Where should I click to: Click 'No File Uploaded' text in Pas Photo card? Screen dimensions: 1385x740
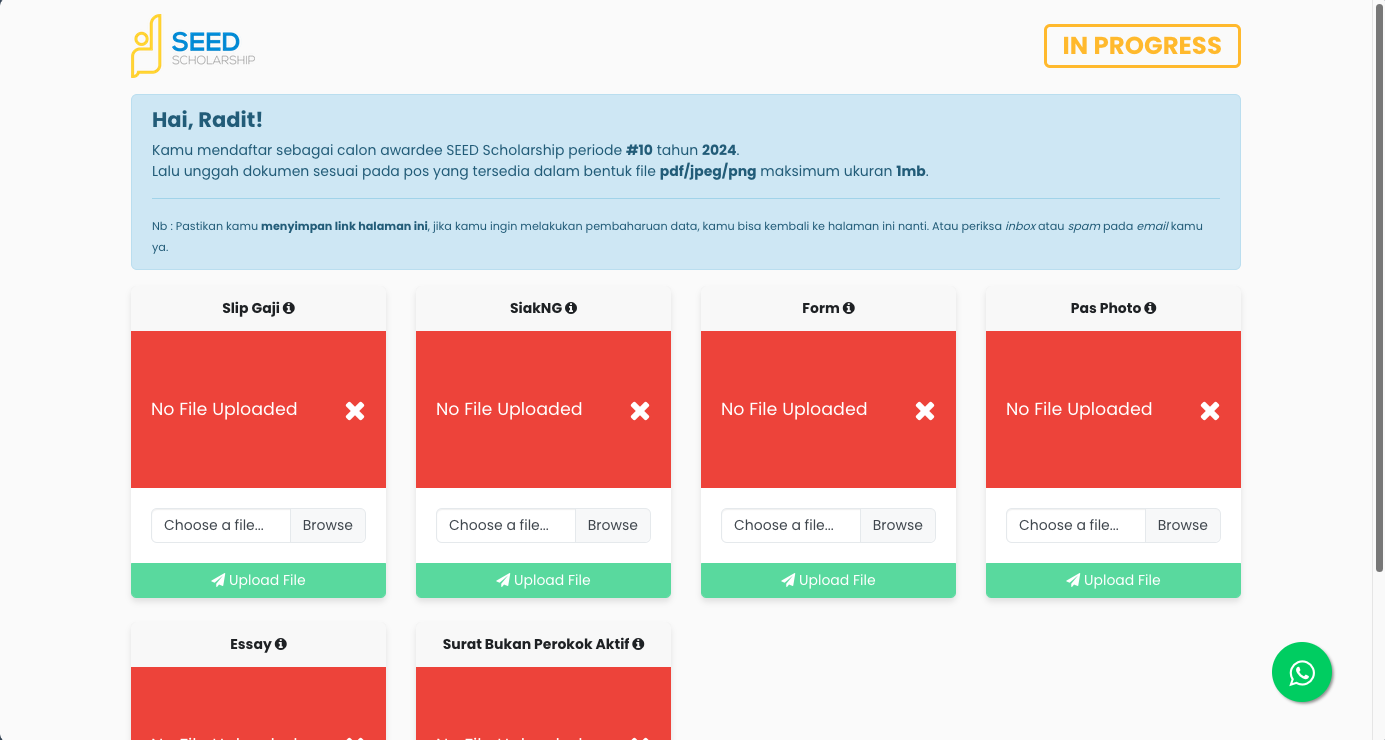tap(1079, 409)
